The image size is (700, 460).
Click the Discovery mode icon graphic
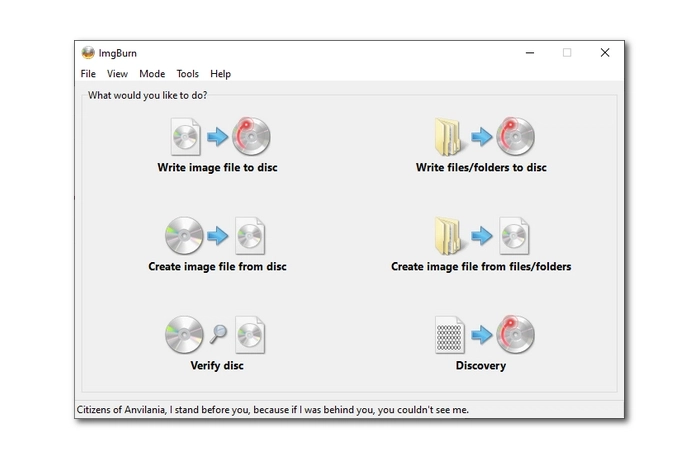(484, 335)
